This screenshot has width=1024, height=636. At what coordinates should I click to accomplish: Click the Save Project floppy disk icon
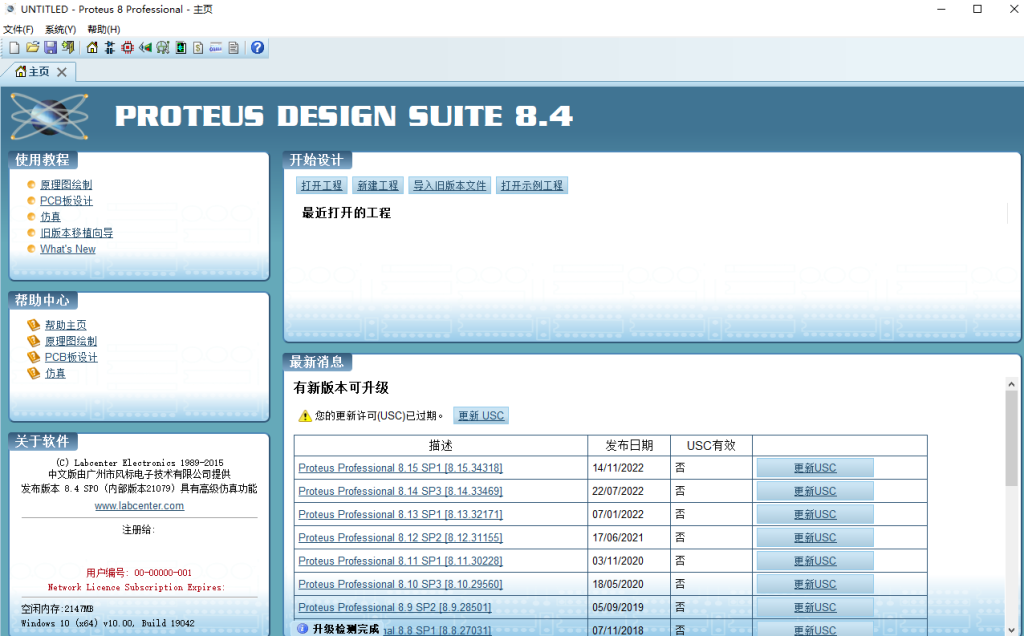pos(50,48)
